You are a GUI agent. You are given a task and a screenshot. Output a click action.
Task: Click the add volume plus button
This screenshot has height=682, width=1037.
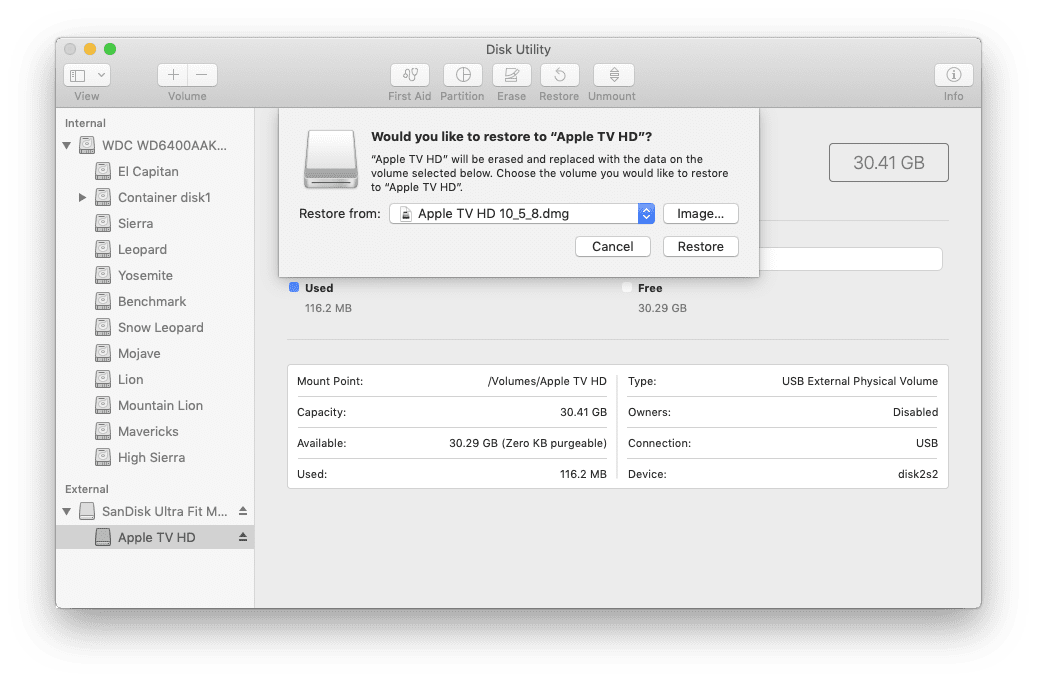(173, 75)
